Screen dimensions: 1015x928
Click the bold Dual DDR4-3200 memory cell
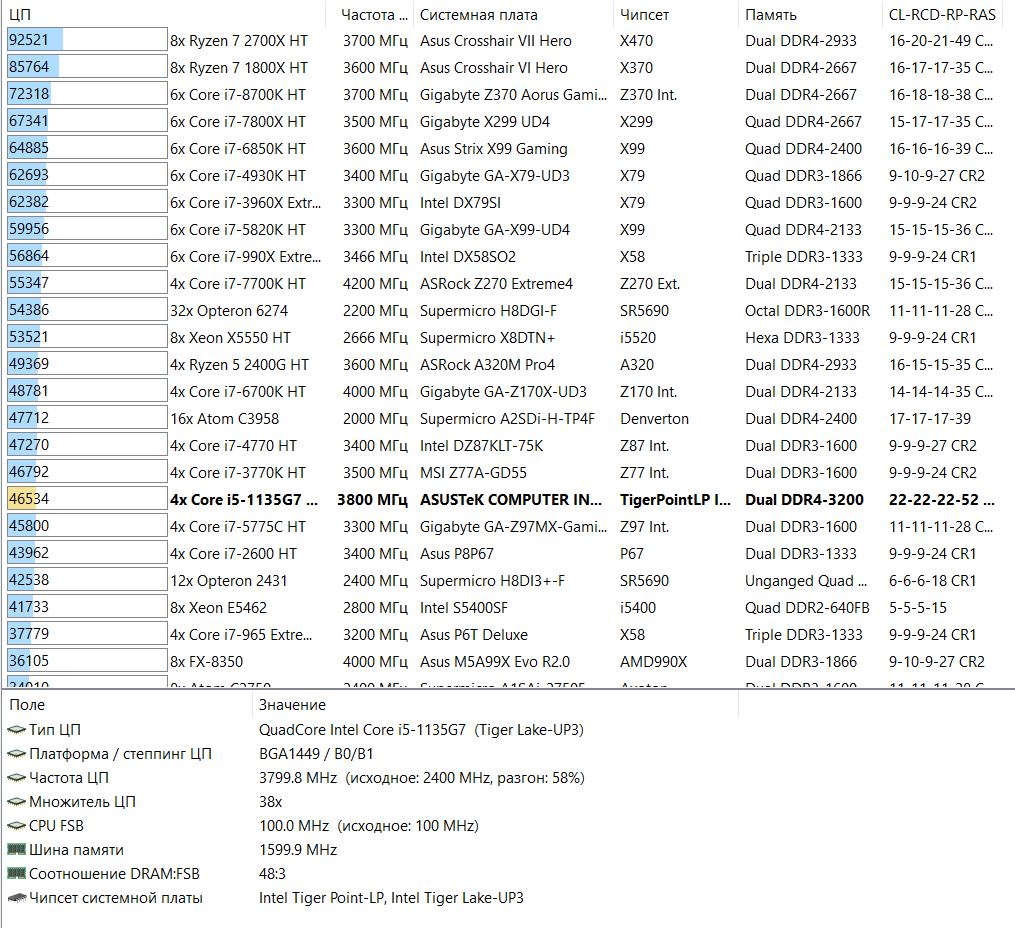pyautogui.click(x=804, y=500)
